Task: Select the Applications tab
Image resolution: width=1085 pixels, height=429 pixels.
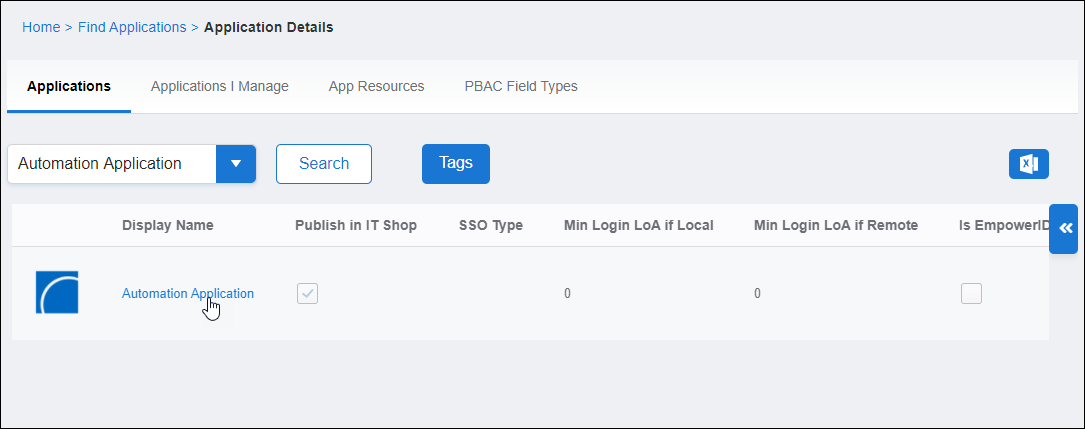Action: pyautogui.click(x=69, y=86)
